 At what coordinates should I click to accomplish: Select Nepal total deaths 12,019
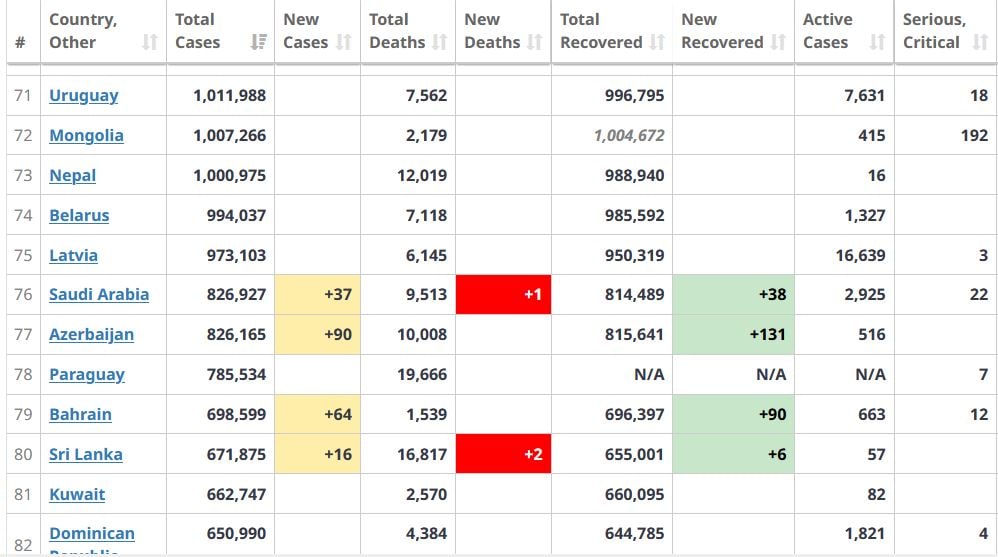coord(422,176)
